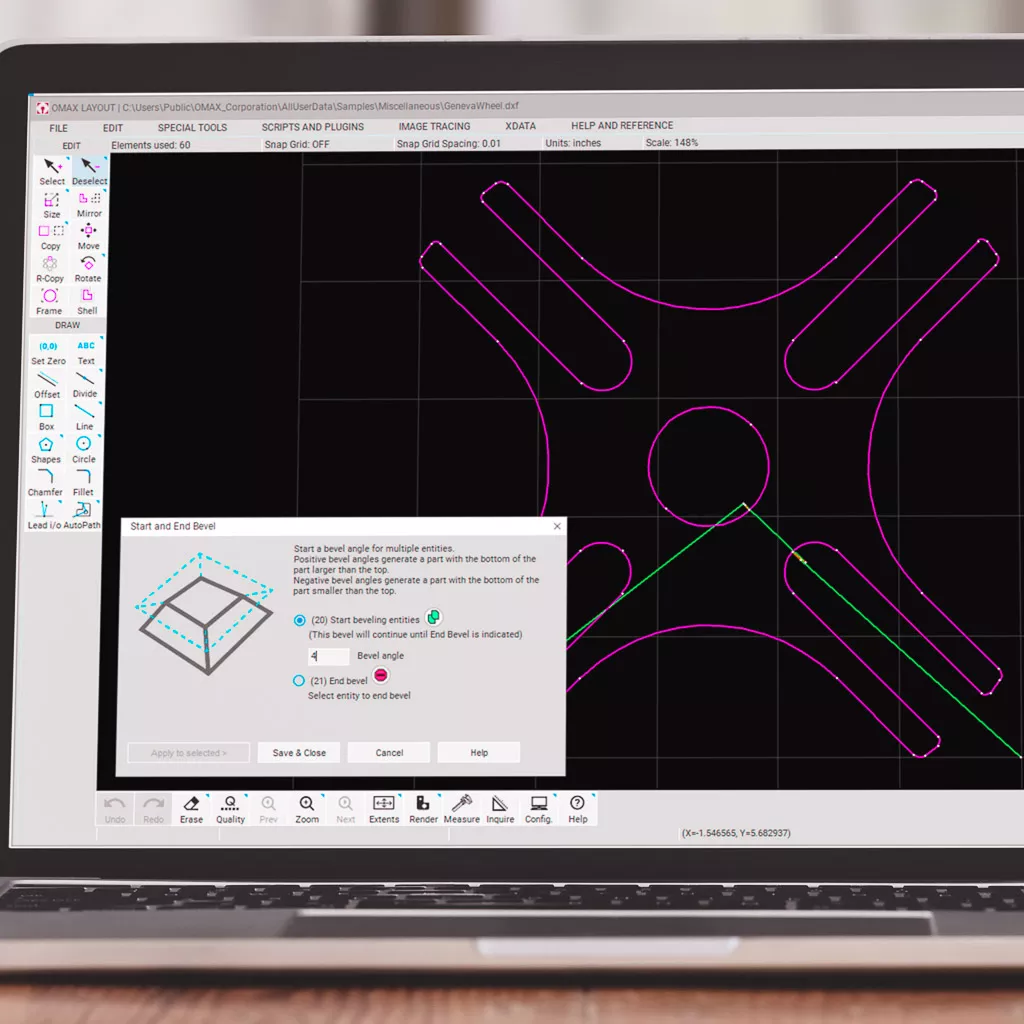The image size is (1024, 1024).
Task: Click the Bevel angle input field
Action: coord(329,656)
